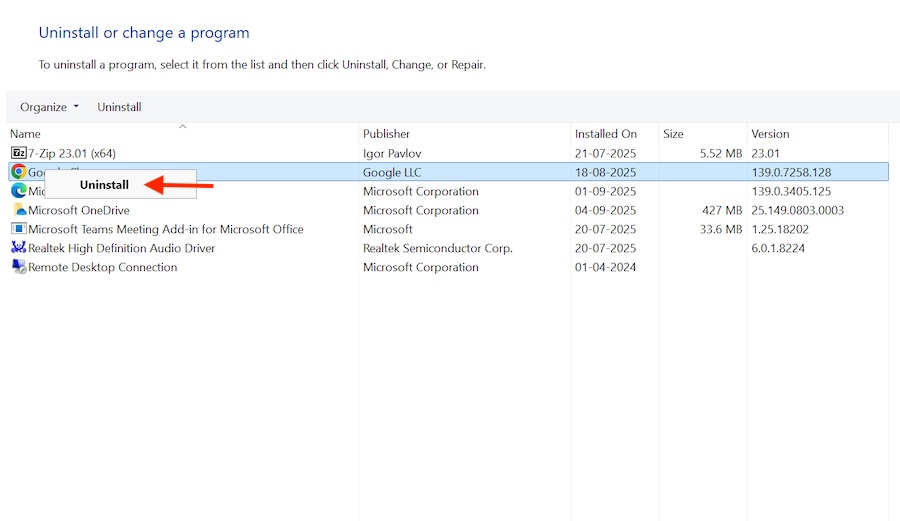Select the Remote Desktop Connection entry
Screen dimensions: 900x521
click(103, 267)
